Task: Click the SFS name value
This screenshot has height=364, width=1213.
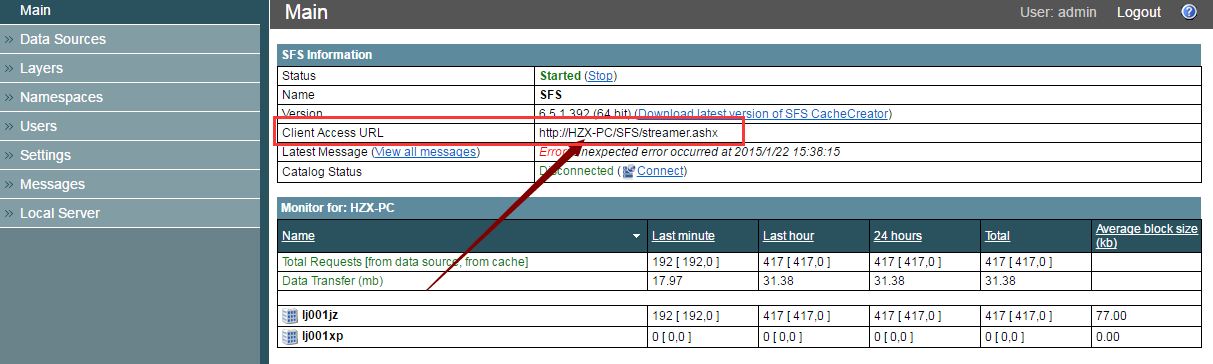Action: click(550, 95)
